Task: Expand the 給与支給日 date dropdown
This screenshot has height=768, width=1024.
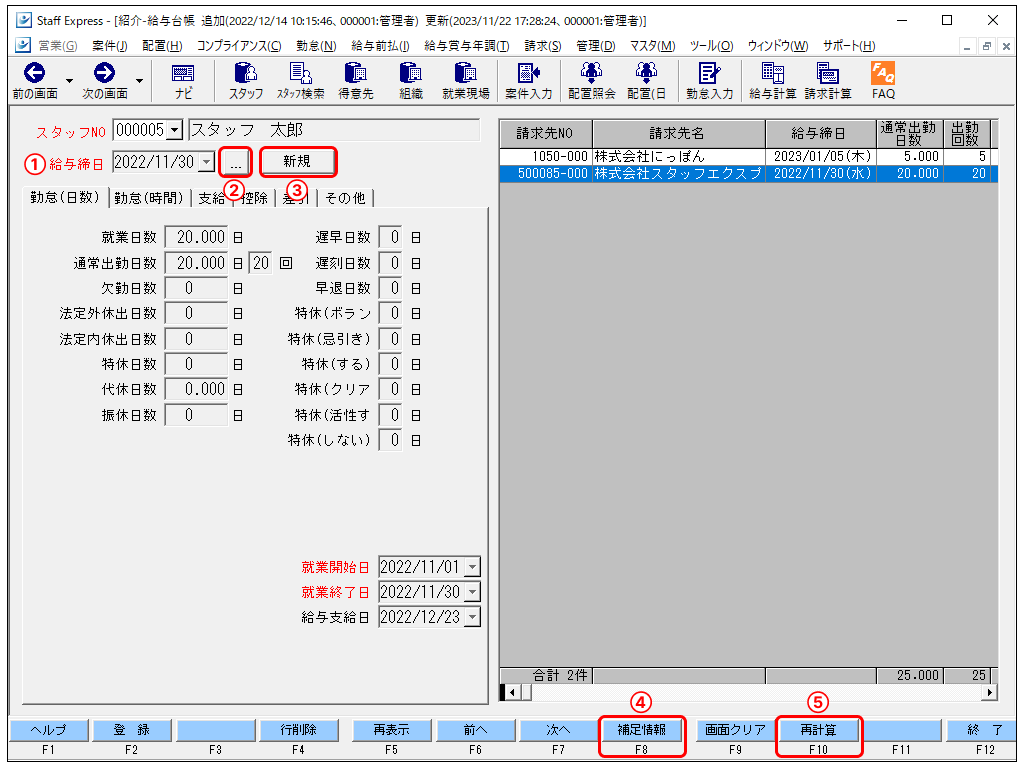Action: pos(472,617)
